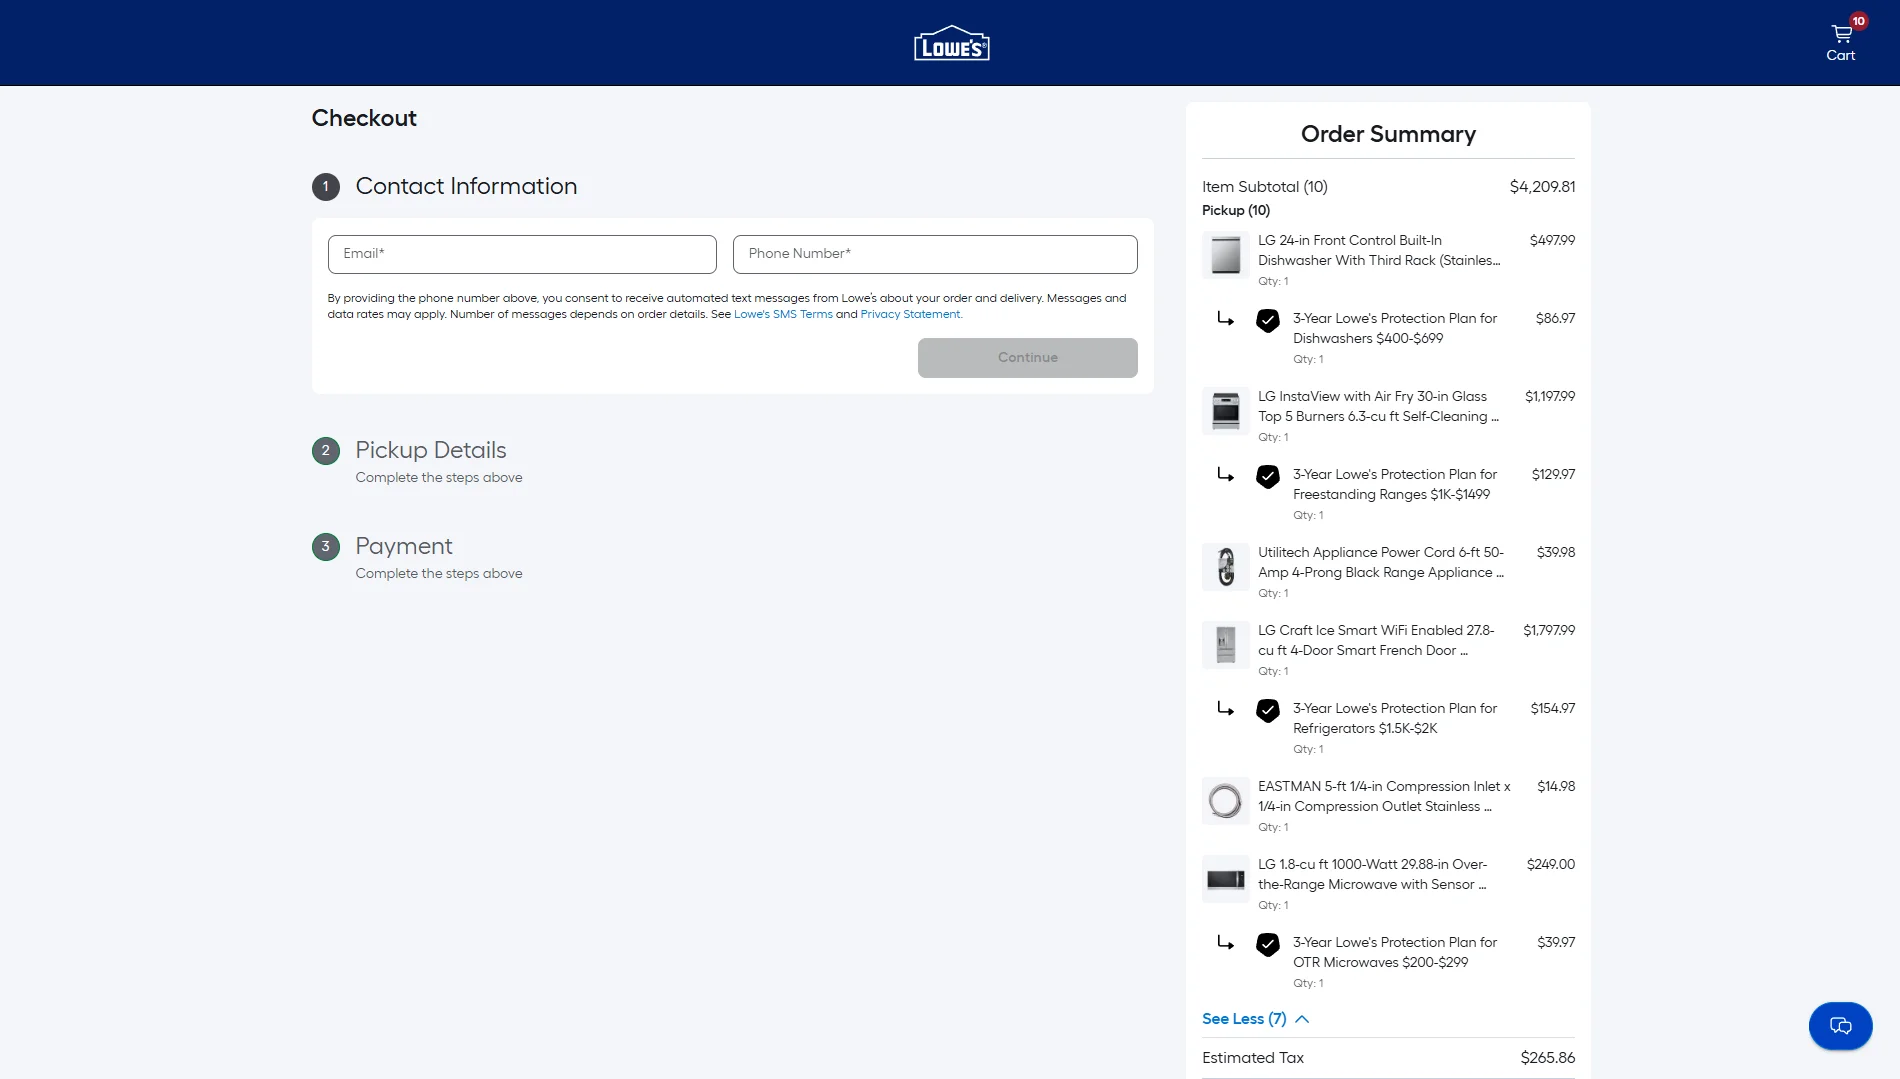
Task: Select the Pickup Details step
Action: [430, 450]
